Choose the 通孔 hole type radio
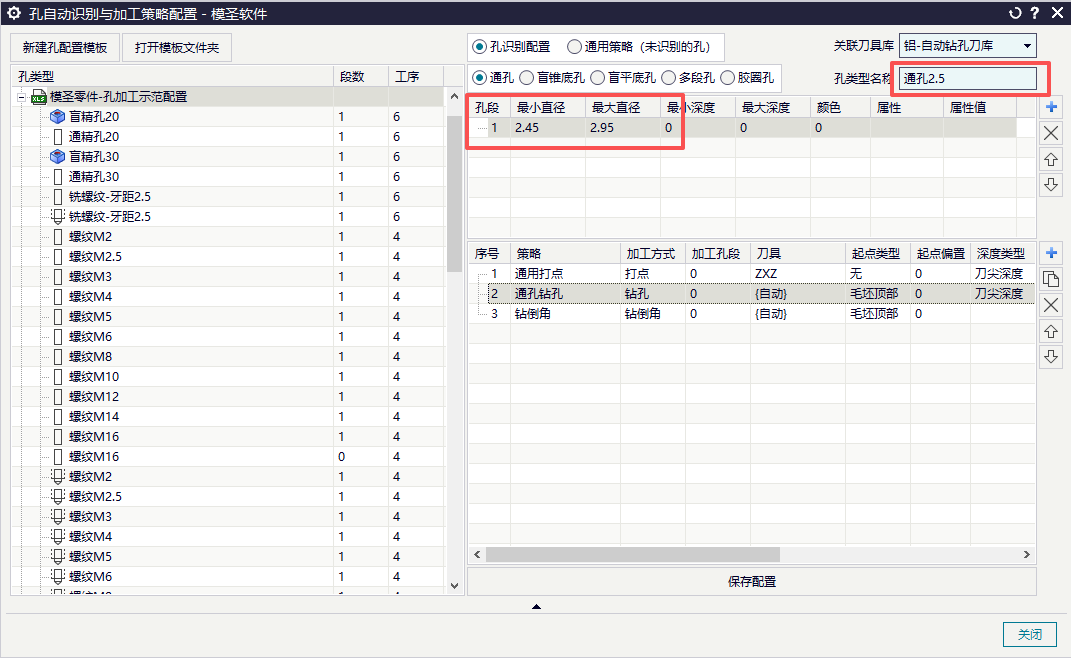Screen dimensions: 1071x658 point(479,78)
